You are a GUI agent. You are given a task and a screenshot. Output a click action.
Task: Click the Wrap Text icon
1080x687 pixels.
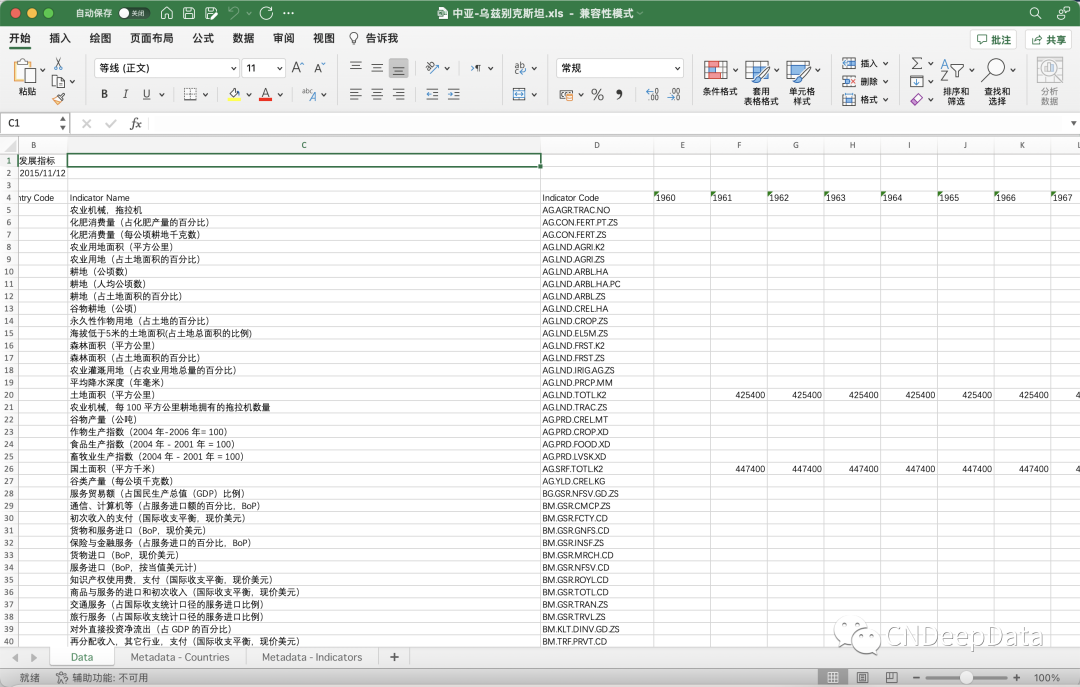(520, 68)
